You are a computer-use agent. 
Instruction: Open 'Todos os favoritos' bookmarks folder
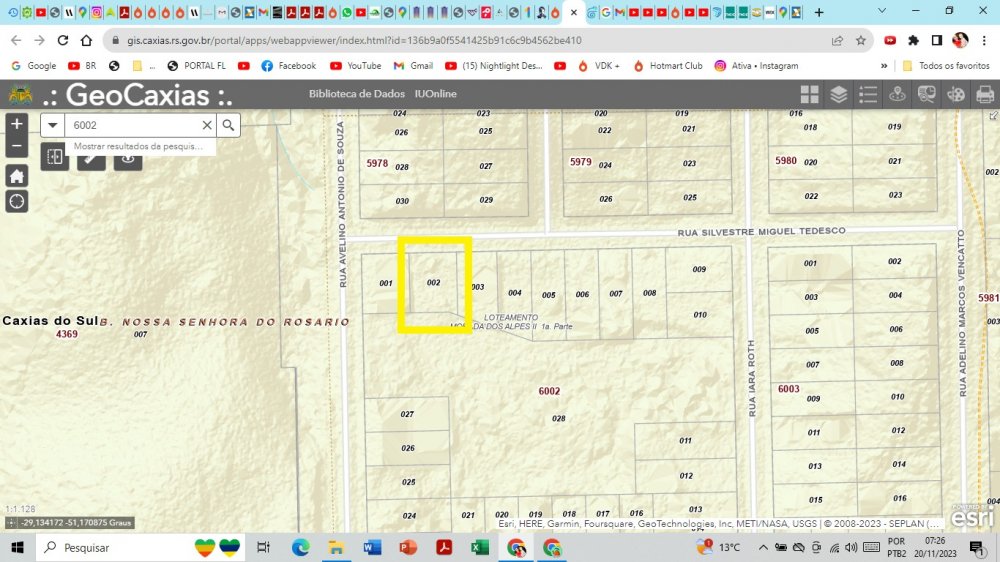(945, 66)
